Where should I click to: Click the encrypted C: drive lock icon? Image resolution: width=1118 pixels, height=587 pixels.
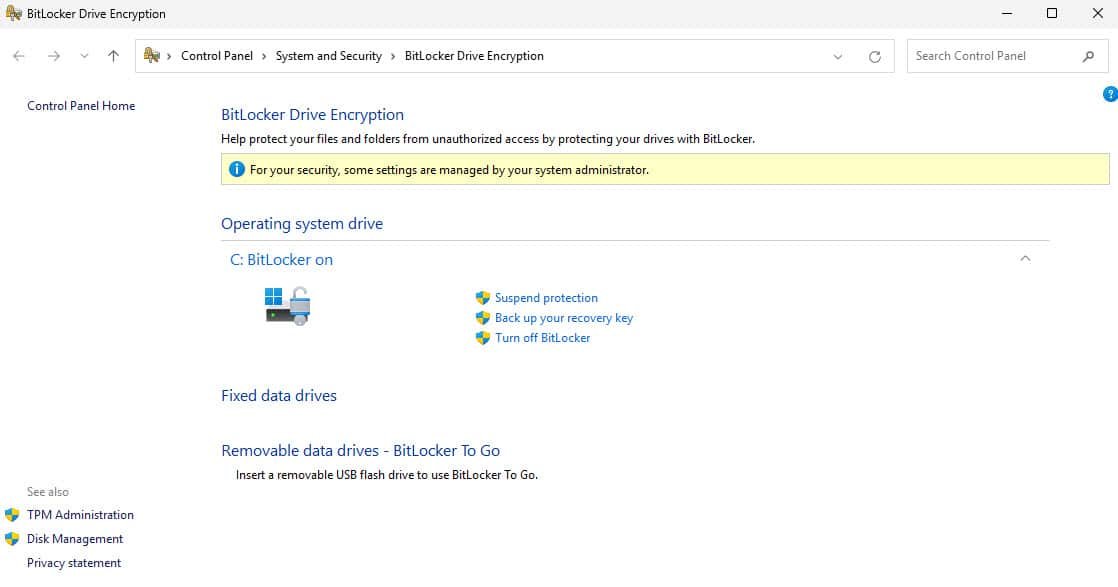(287, 304)
